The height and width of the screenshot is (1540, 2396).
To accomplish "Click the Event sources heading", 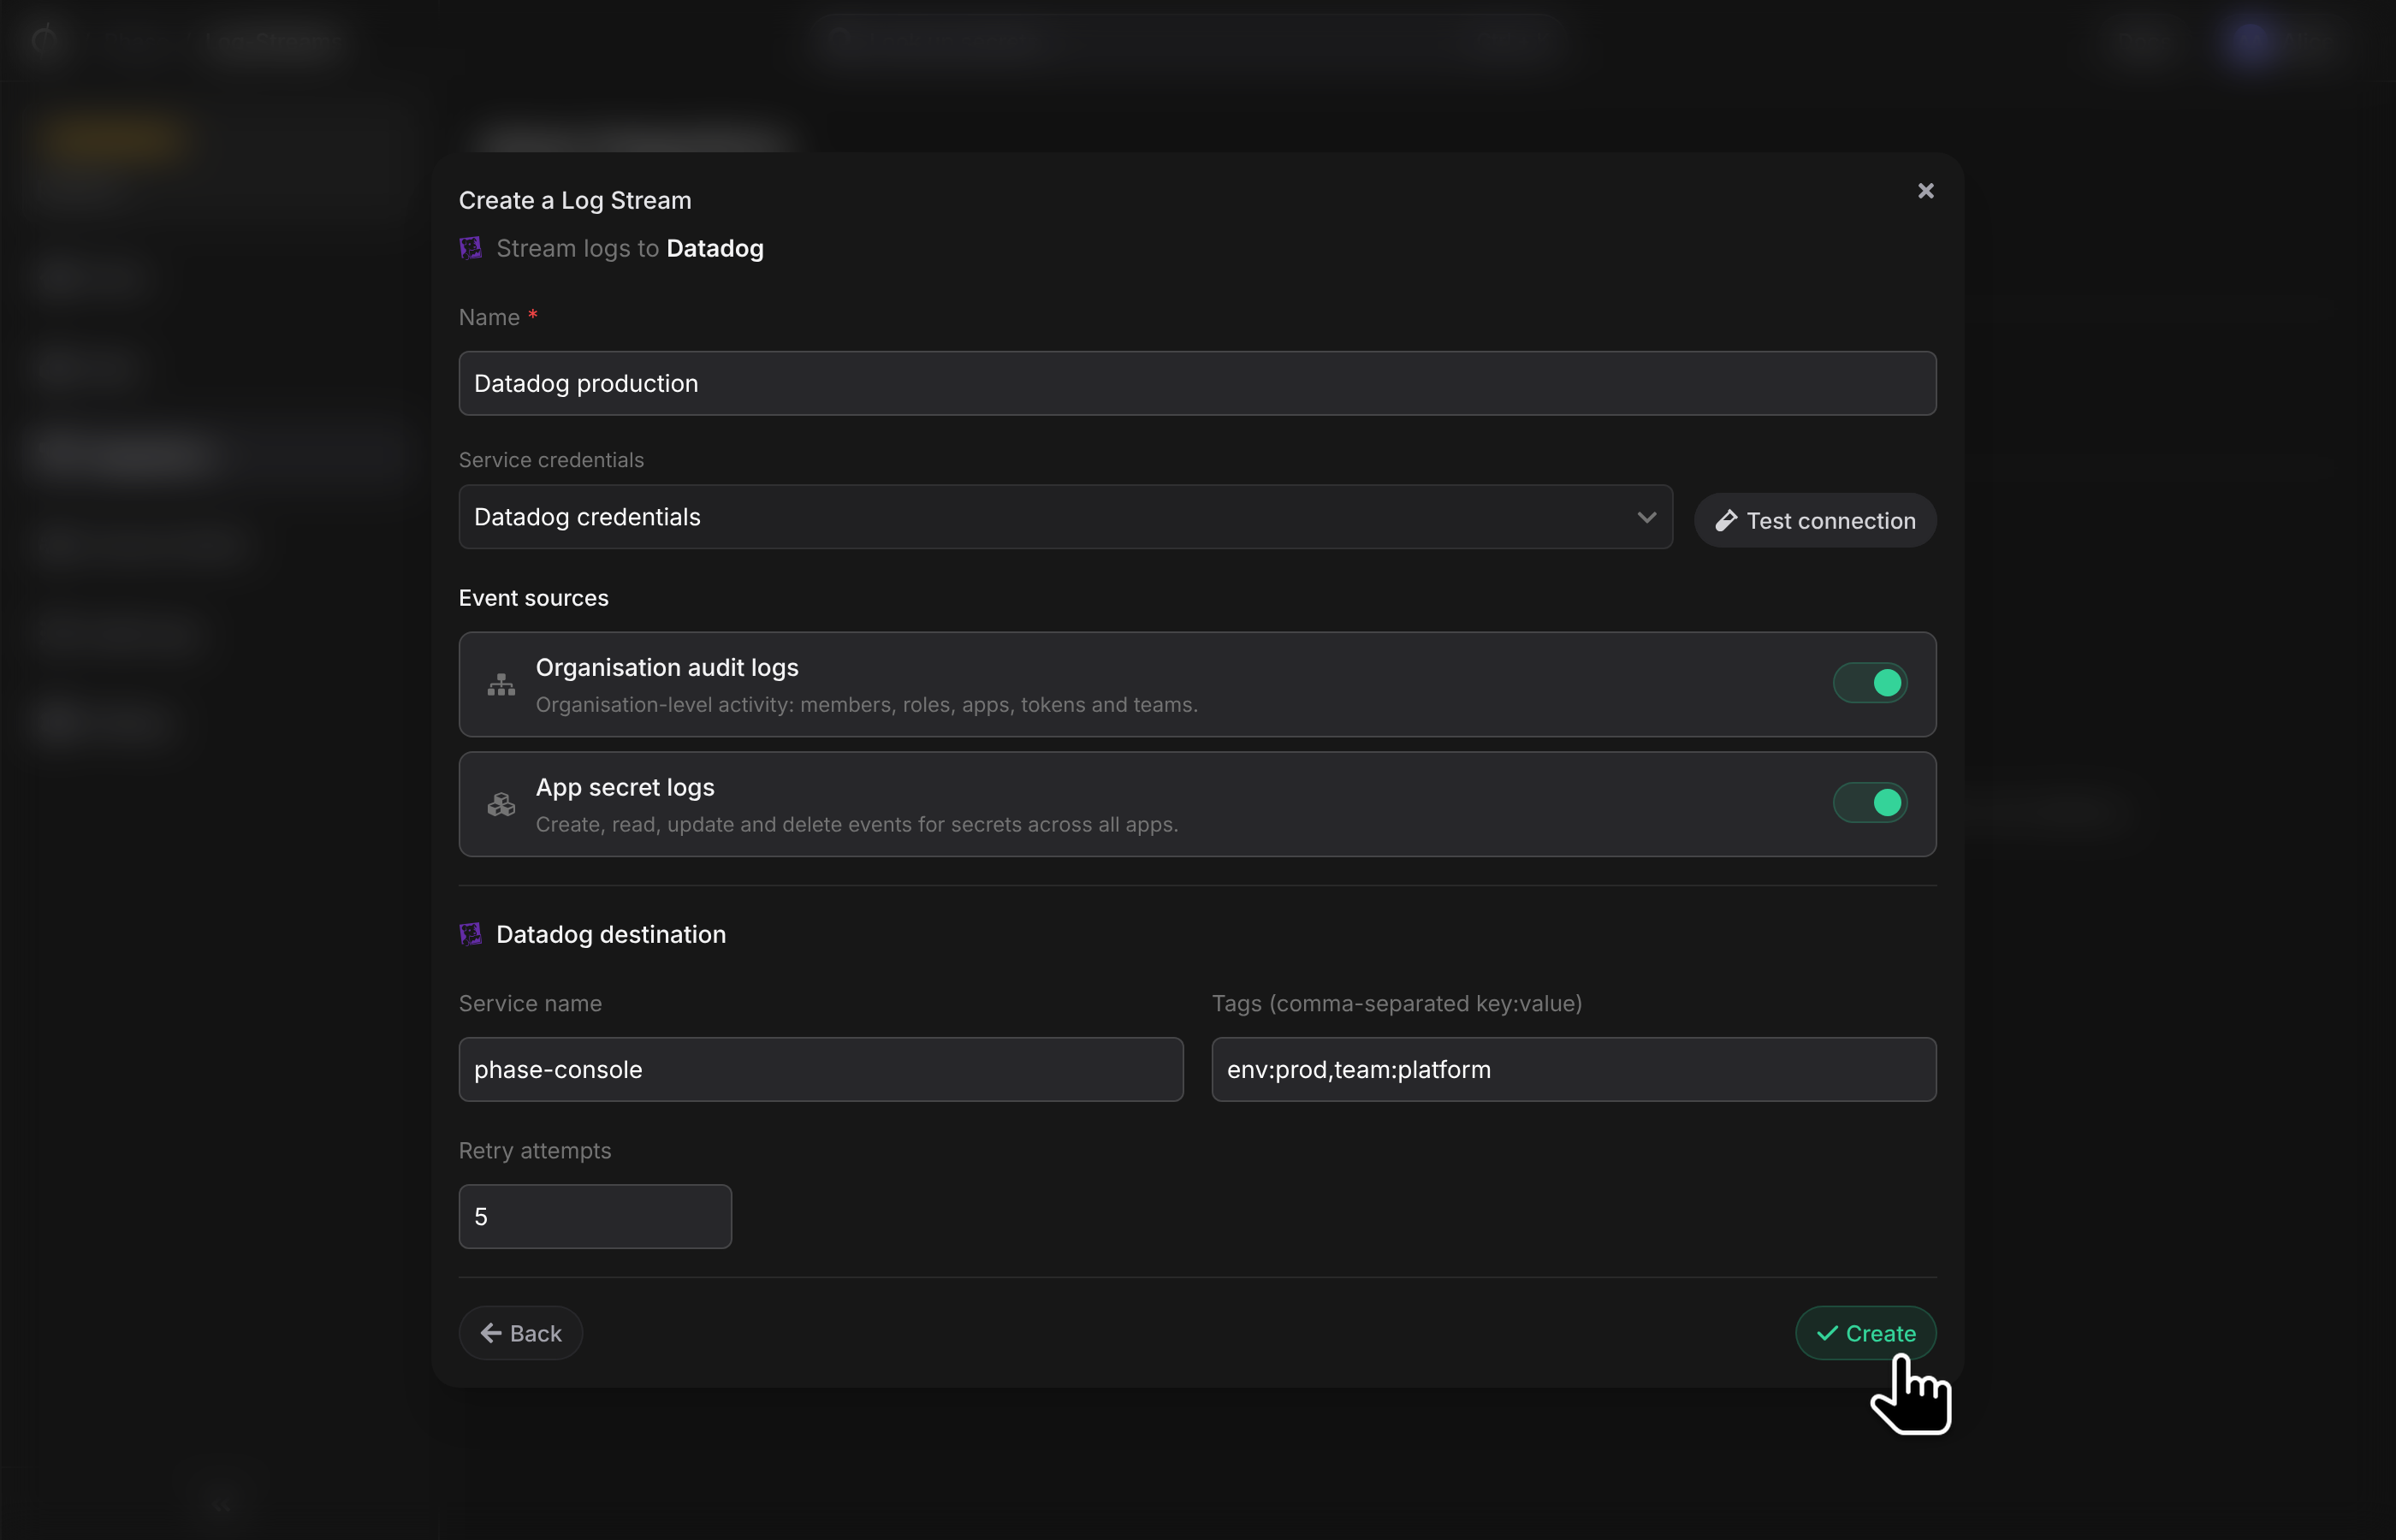I will coord(534,598).
